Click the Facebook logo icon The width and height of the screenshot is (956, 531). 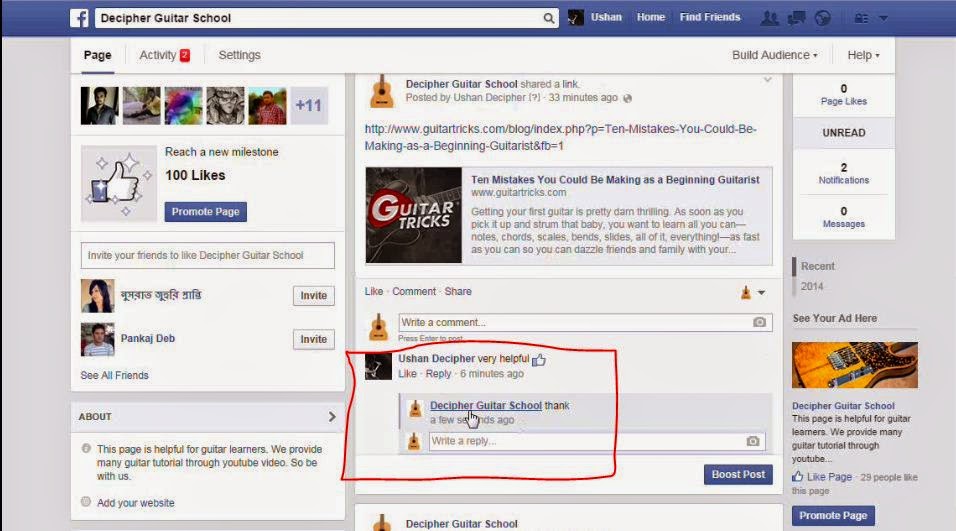(x=79, y=18)
